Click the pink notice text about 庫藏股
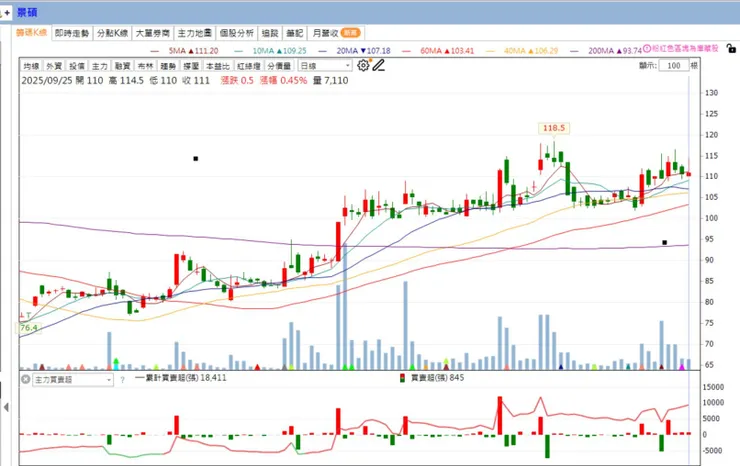 (685, 49)
